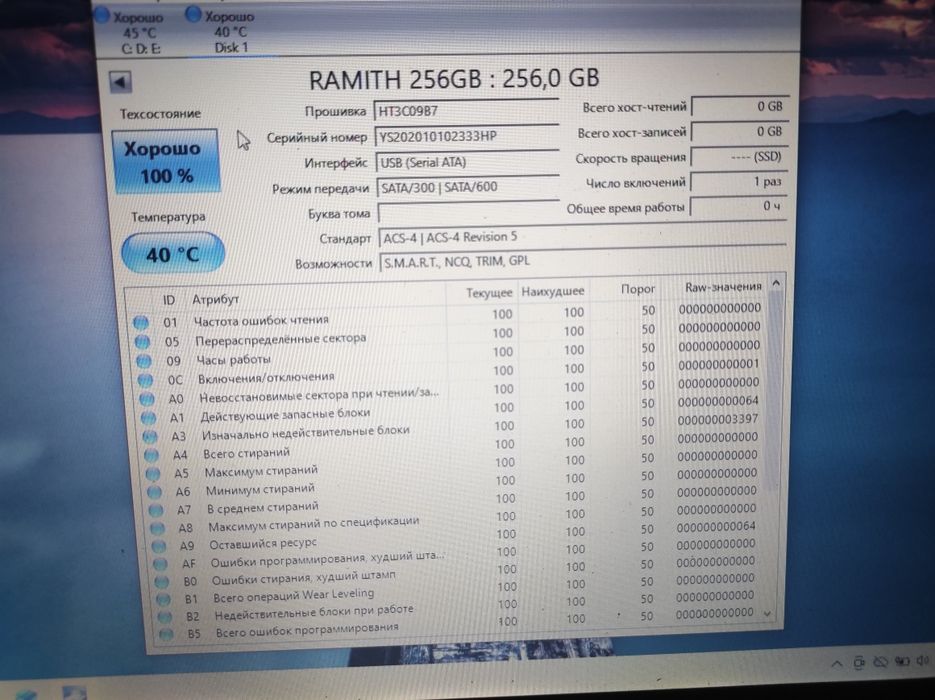The height and width of the screenshot is (700, 935).
Task: Click status circle of attribute A1
Action: coord(148,418)
